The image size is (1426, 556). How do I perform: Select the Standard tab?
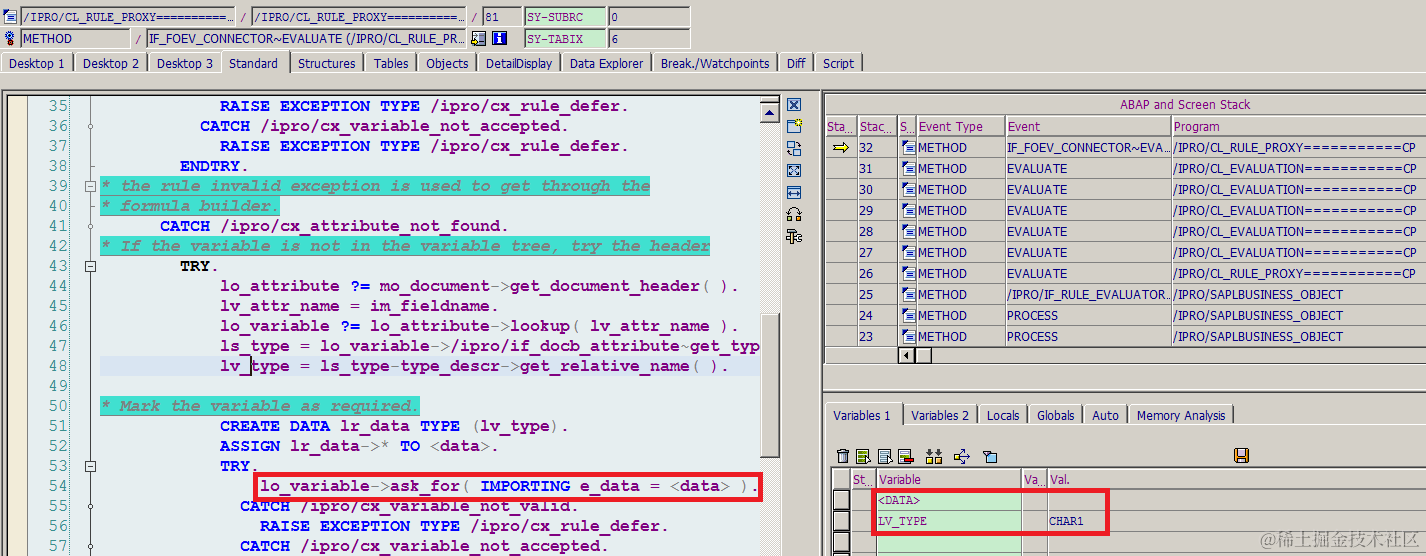254,63
